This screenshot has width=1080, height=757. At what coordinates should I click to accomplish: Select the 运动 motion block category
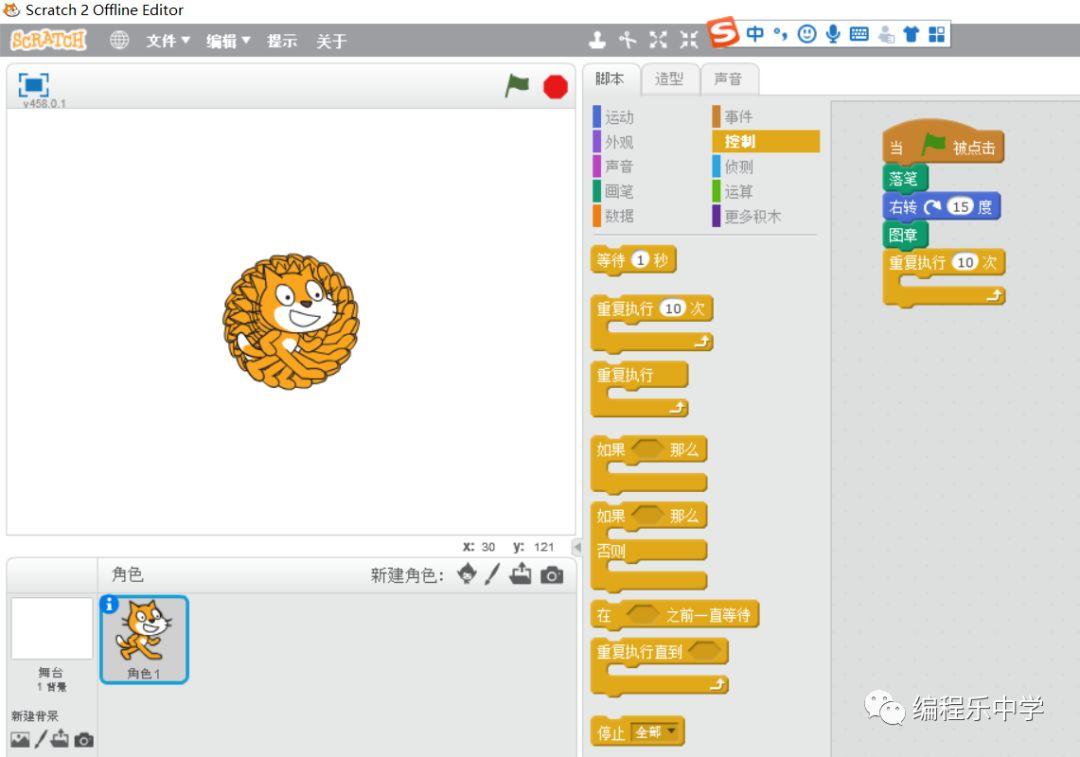(x=619, y=117)
